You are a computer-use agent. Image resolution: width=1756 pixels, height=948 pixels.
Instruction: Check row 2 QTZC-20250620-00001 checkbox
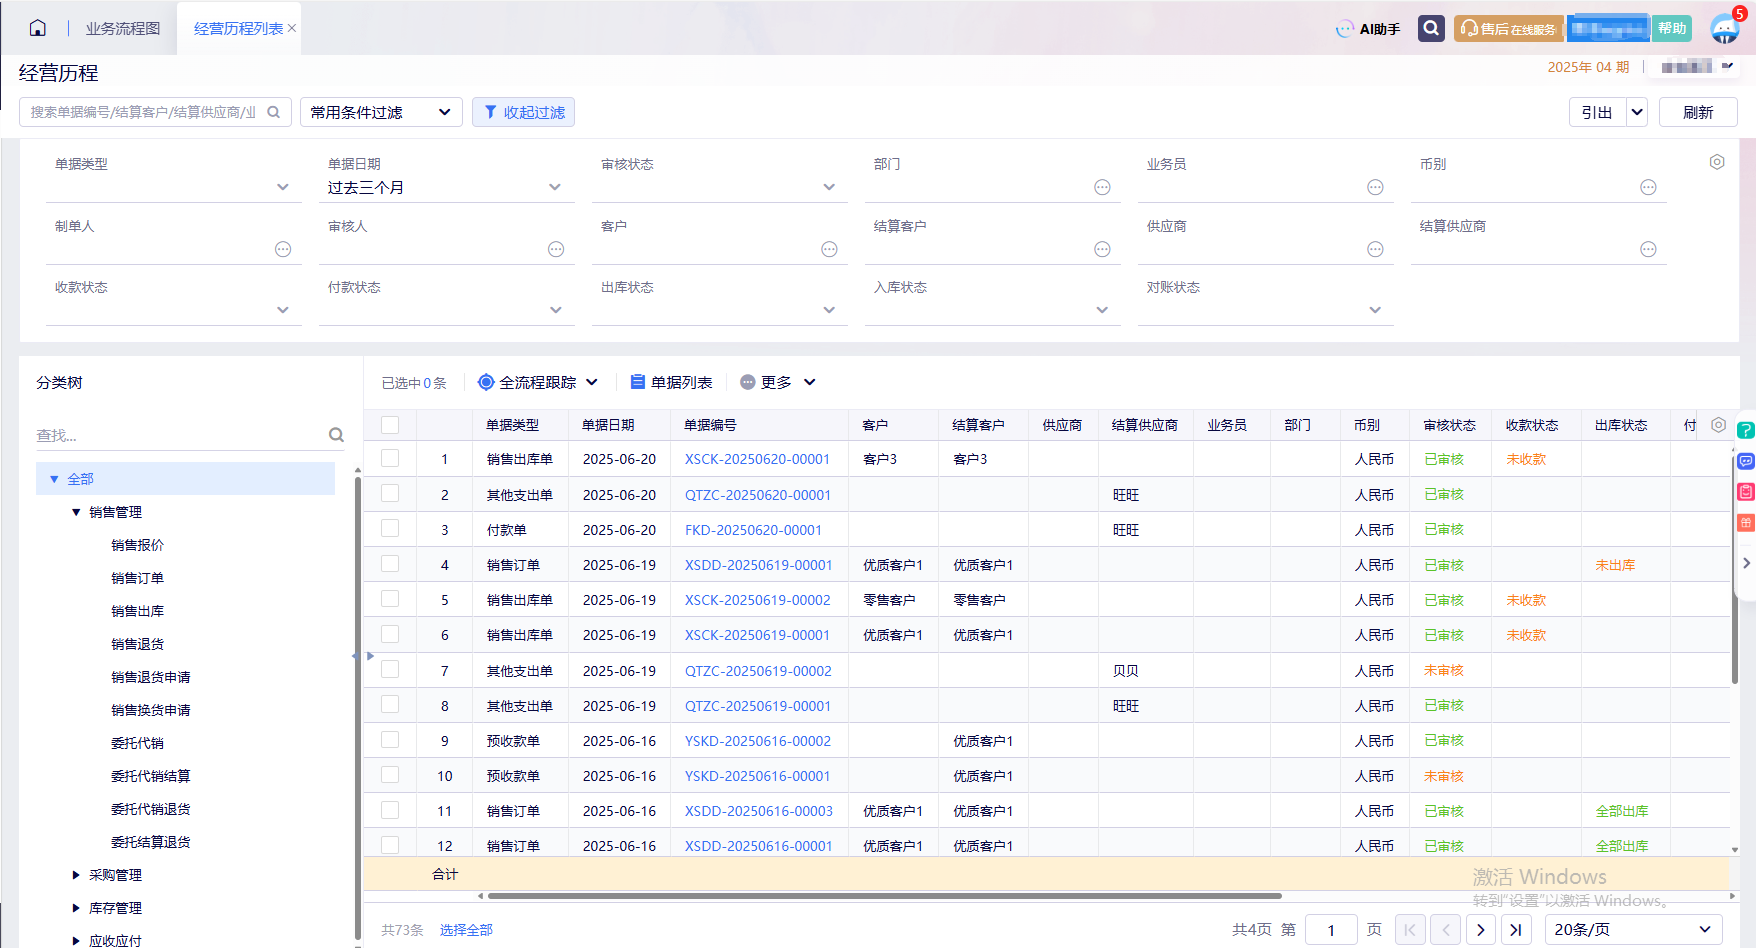390,493
